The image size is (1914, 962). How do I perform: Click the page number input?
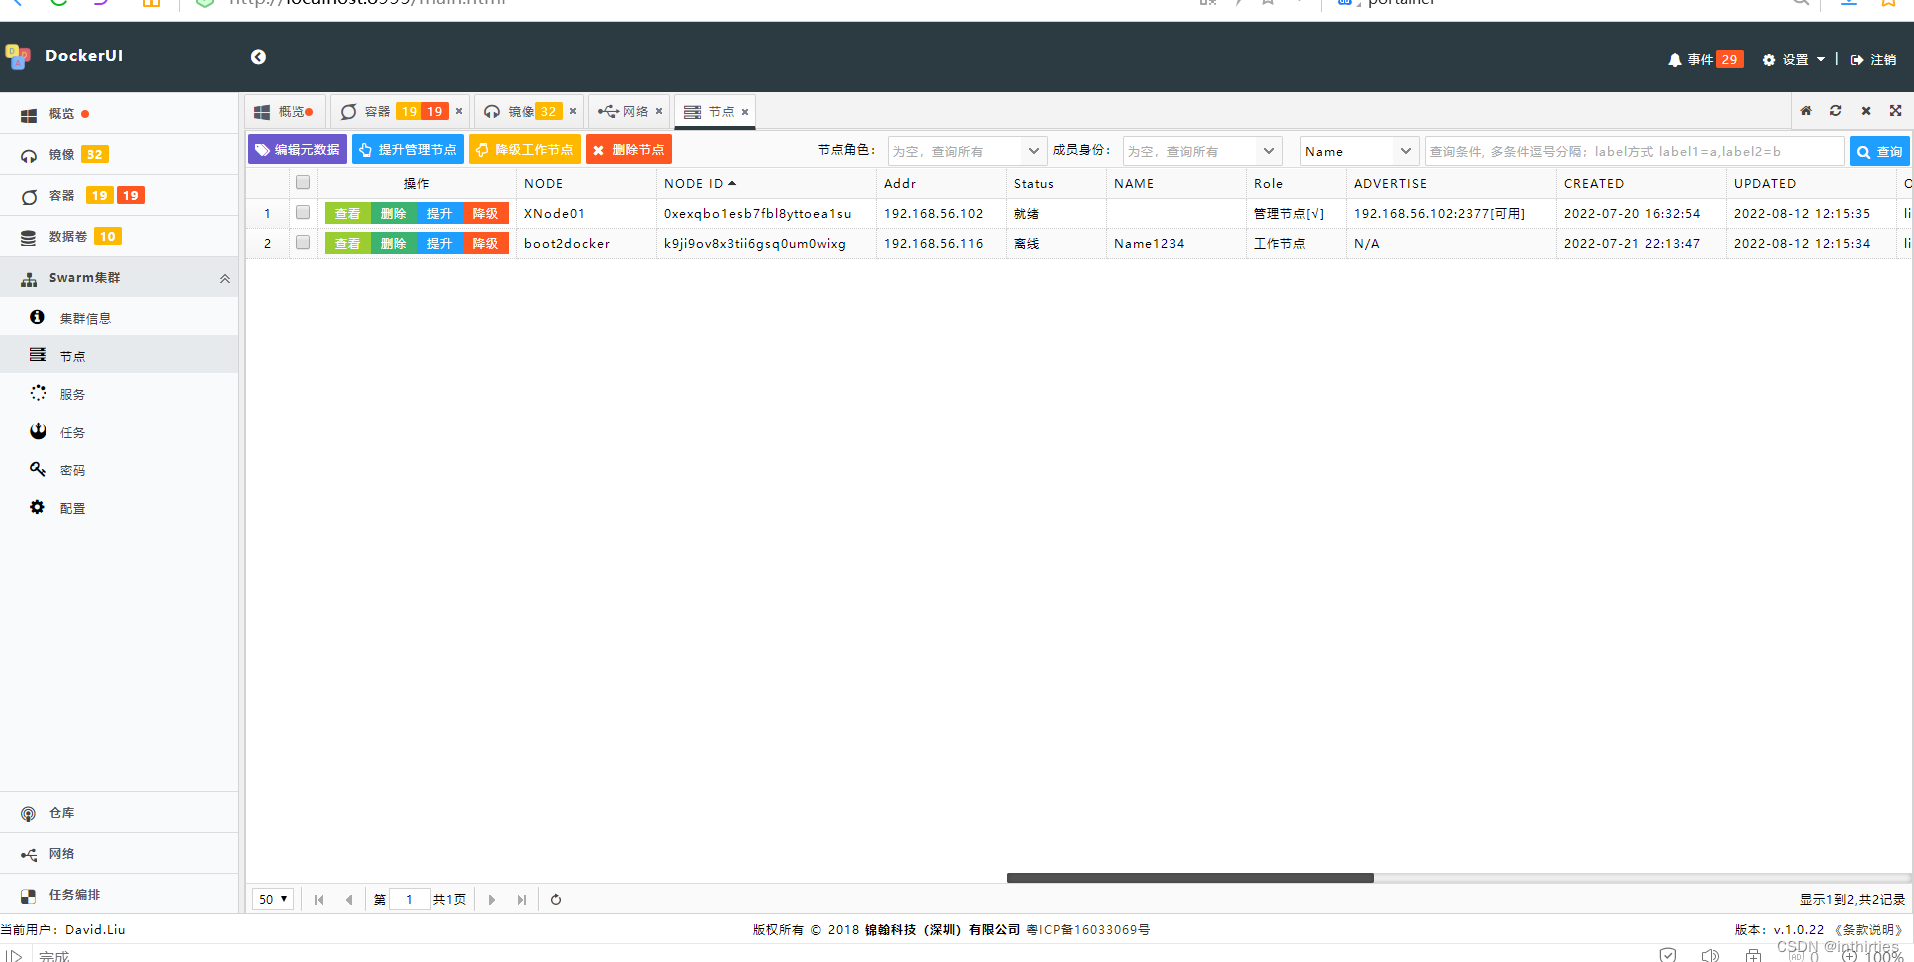click(409, 899)
